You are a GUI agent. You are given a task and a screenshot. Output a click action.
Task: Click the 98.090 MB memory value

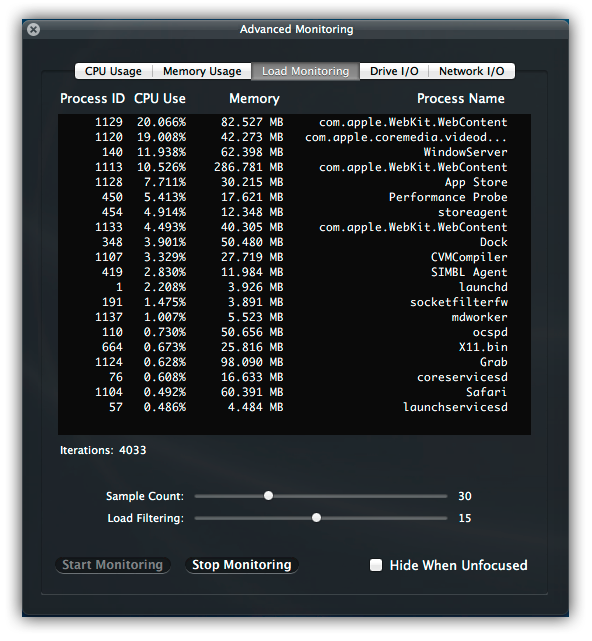tap(252, 362)
